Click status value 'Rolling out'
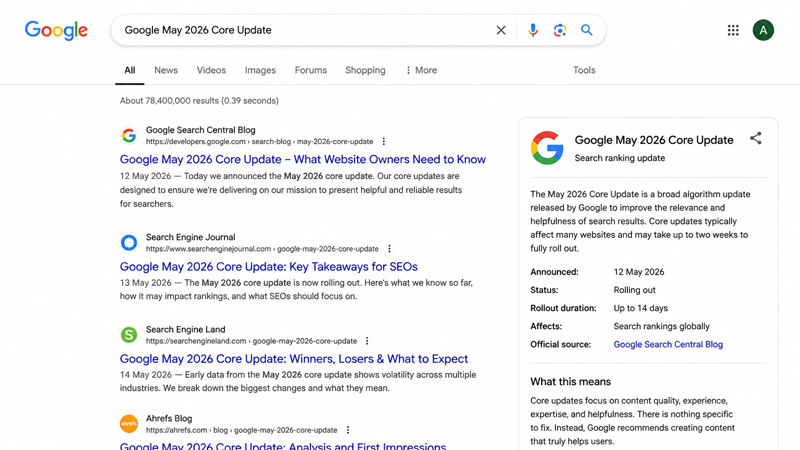 point(634,290)
